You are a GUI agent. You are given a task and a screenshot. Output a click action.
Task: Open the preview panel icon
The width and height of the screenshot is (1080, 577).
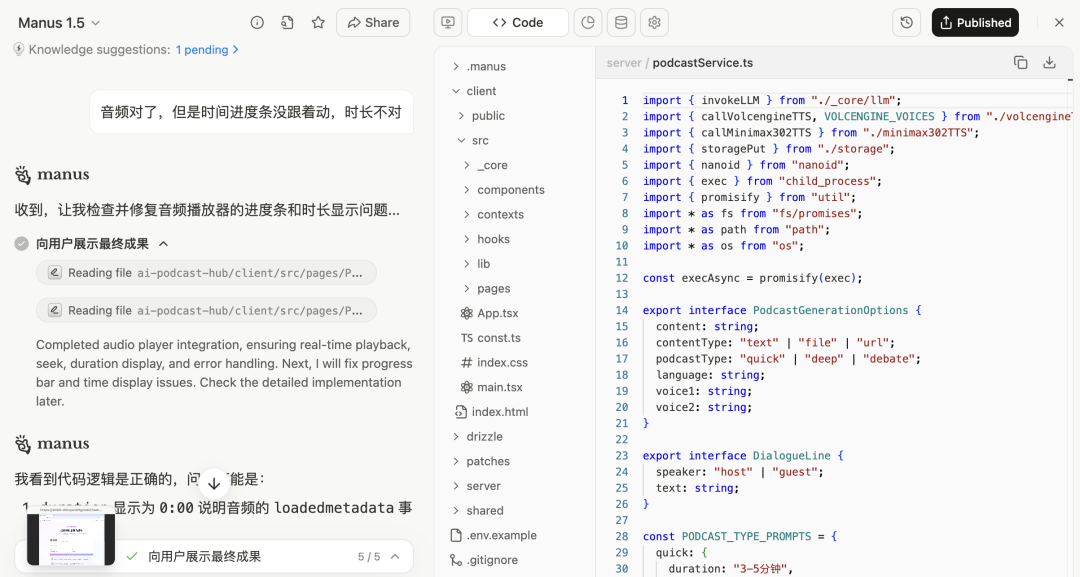pos(447,23)
